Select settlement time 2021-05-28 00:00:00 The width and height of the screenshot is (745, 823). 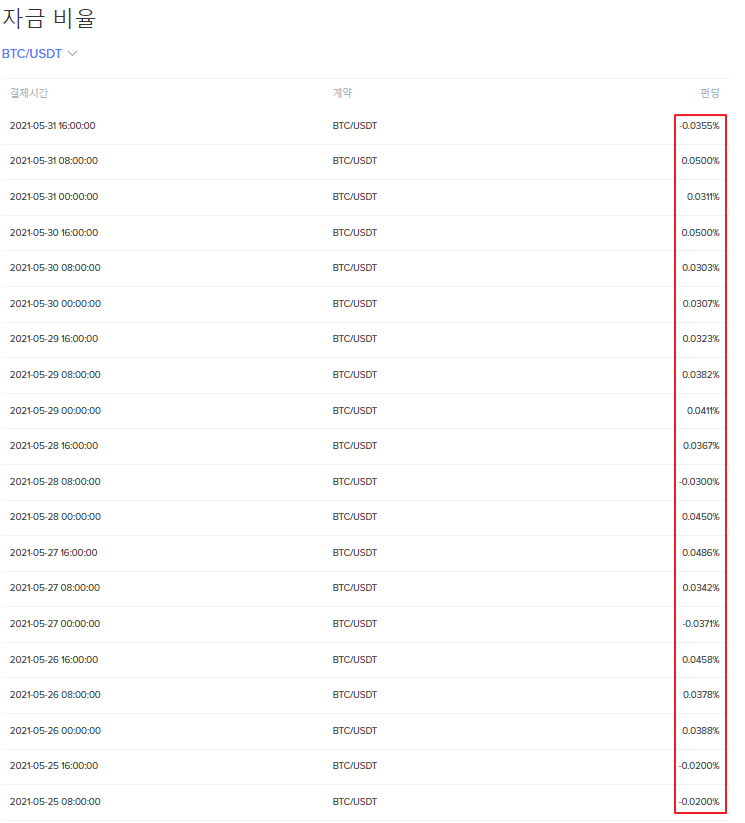click(55, 516)
